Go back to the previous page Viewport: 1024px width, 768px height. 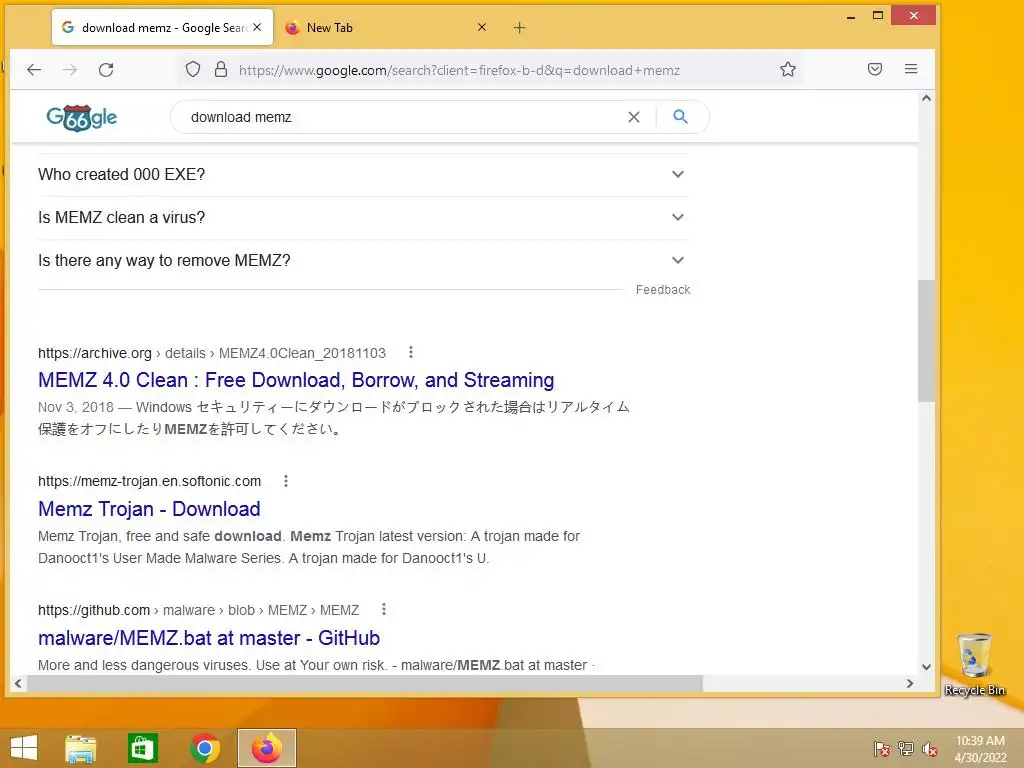(x=34, y=69)
